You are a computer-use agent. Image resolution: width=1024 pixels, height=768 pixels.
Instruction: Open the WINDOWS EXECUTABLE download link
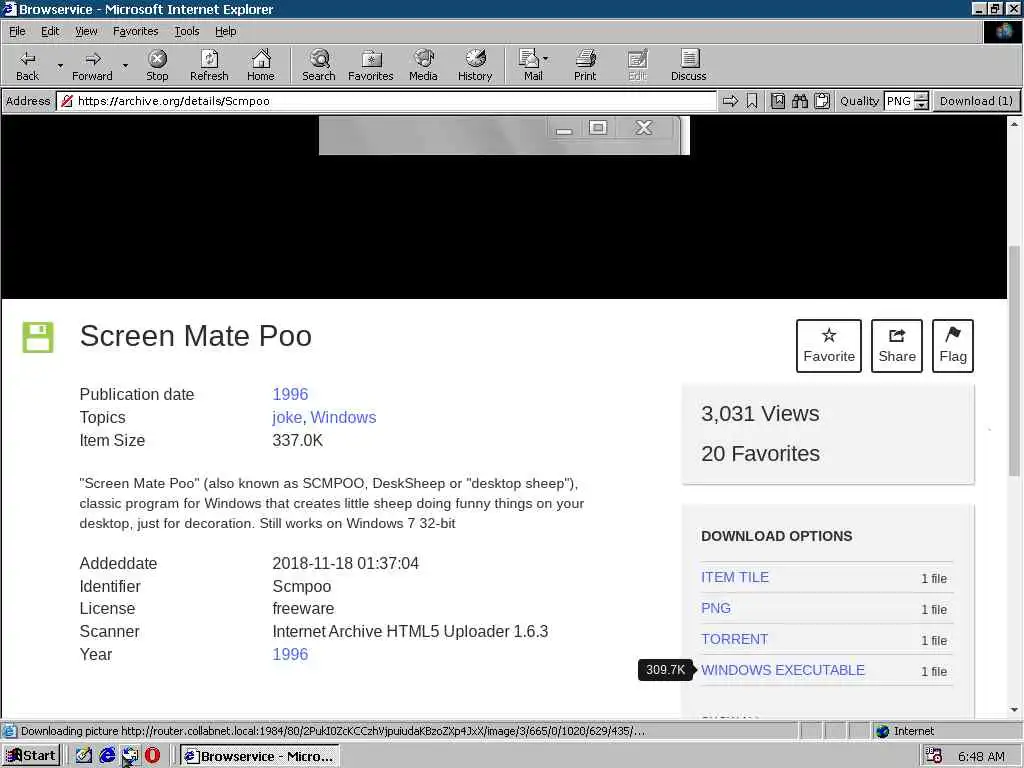(x=782, y=670)
